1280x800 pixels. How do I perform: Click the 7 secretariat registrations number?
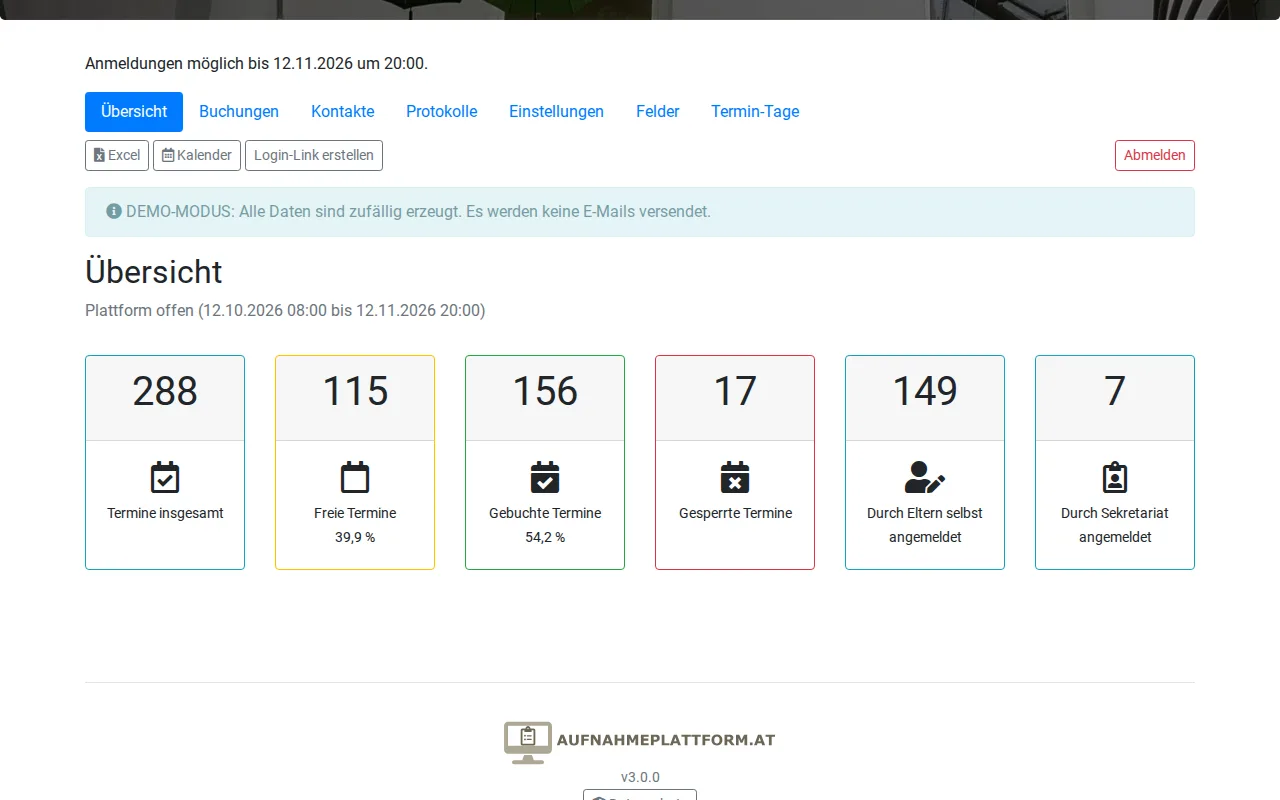pyautogui.click(x=1115, y=391)
